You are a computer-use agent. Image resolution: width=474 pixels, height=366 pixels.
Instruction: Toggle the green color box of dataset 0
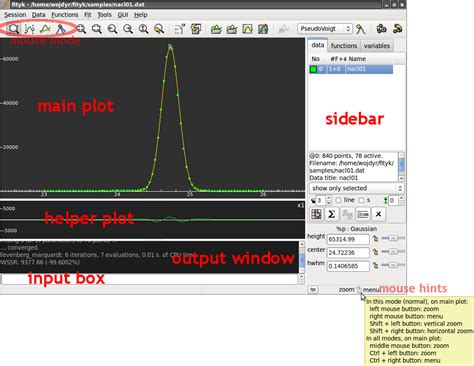pyautogui.click(x=313, y=69)
